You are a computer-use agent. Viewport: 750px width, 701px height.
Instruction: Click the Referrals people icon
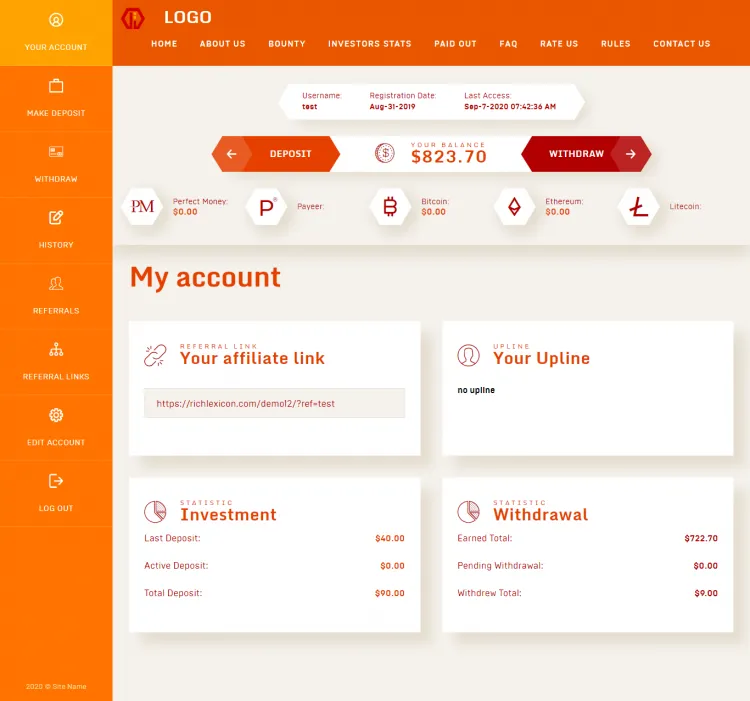click(56, 284)
